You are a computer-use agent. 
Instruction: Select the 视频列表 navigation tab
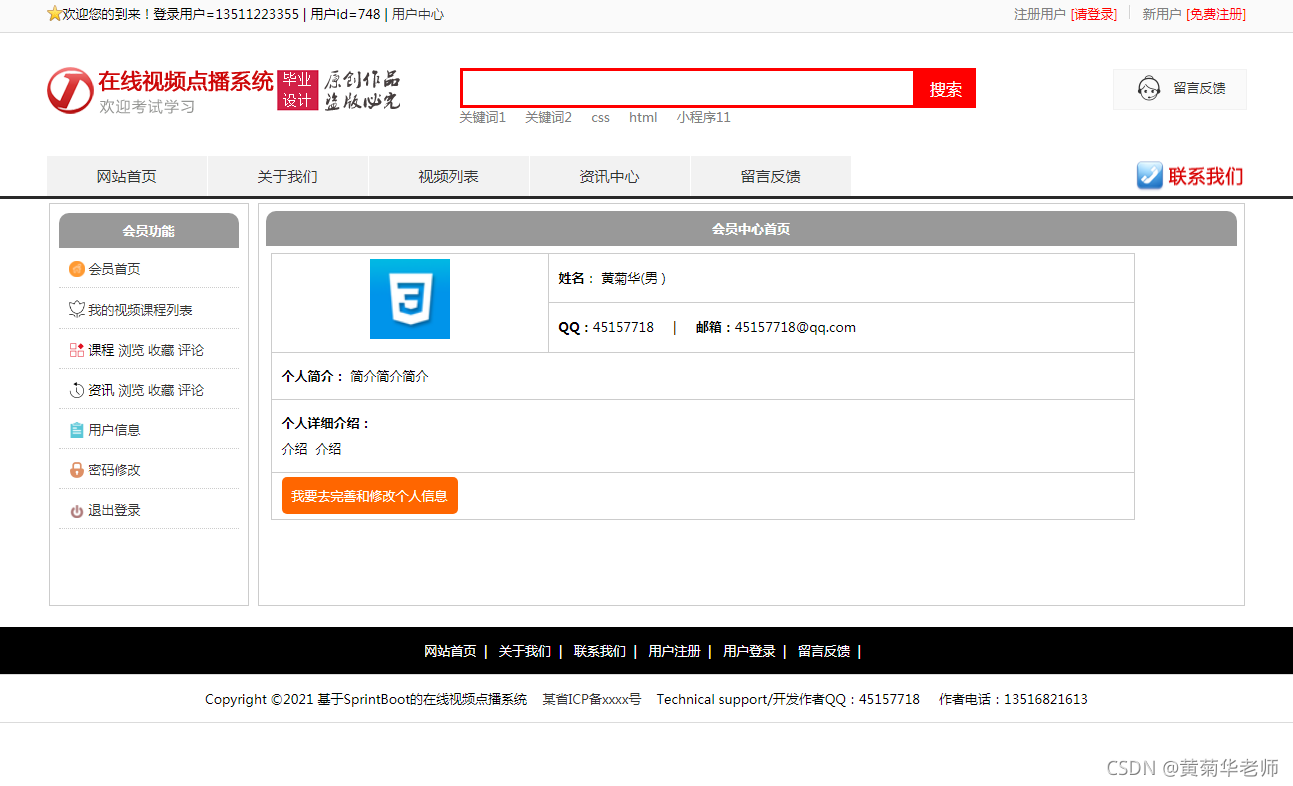pyautogui.click(x=448, y=176)
